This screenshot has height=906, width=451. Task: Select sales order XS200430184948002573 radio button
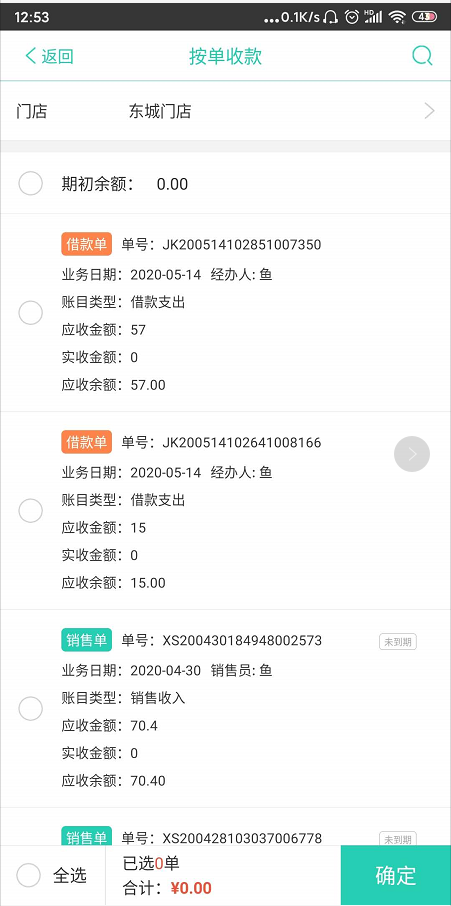tap(31, 709)
